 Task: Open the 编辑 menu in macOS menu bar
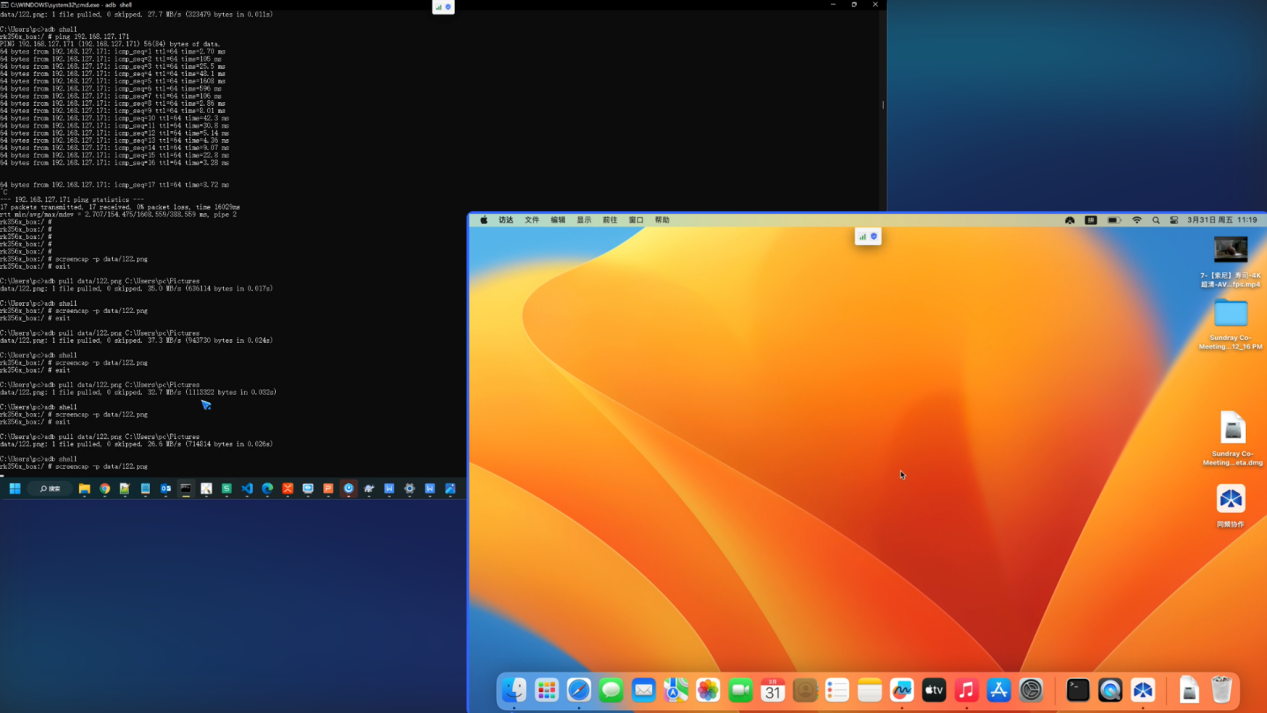(558, 220)
